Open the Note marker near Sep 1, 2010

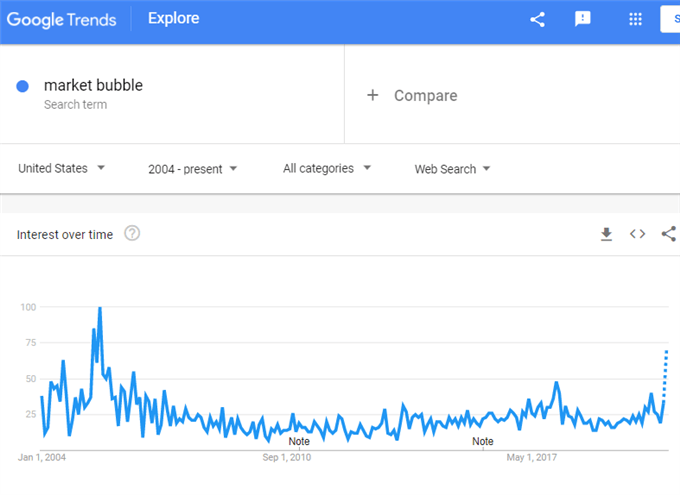pos(299,441)
